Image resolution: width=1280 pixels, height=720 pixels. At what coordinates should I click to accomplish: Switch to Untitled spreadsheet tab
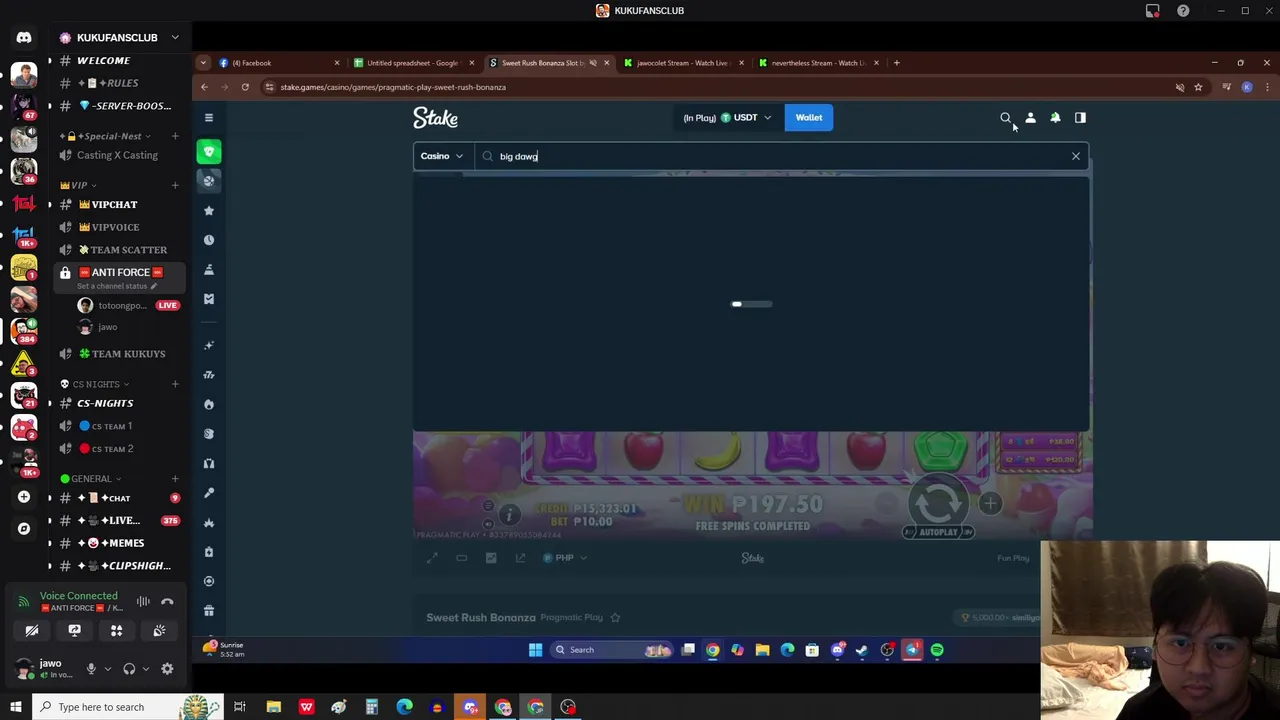412,63
